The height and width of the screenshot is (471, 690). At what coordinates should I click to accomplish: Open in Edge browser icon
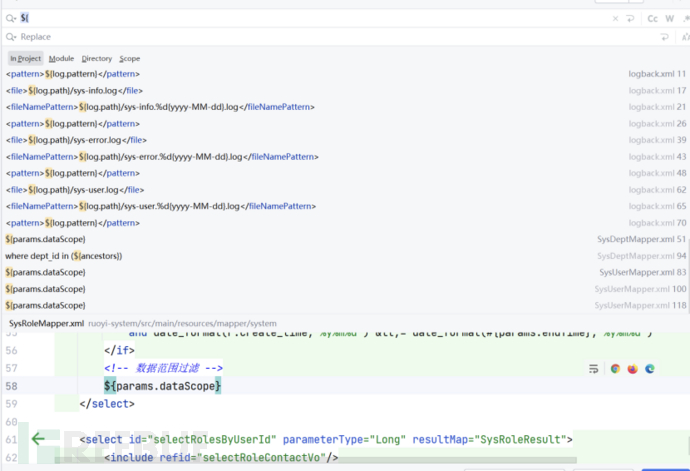(649, 369)
